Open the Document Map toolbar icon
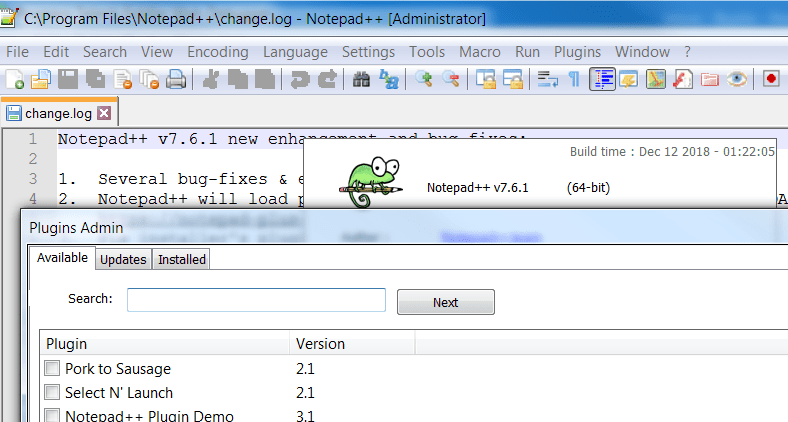The width and height of the screenshot is (788, 422). (x=656, y=79)
